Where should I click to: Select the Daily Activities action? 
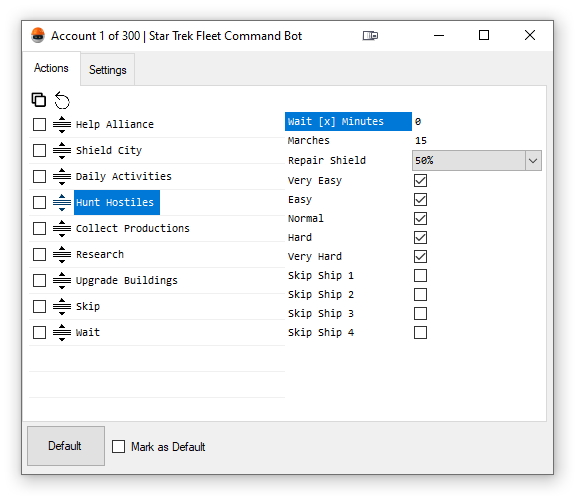(124, 177)
